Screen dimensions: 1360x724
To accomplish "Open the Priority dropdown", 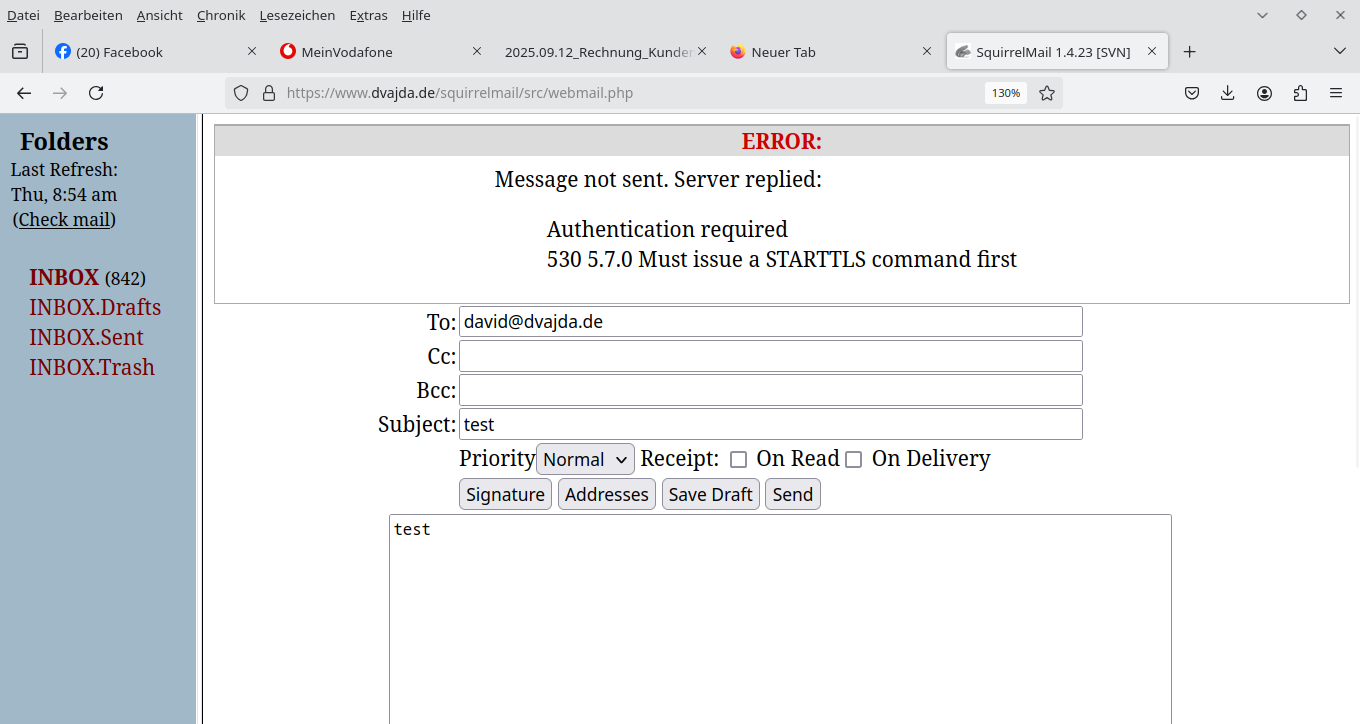I will pos(585,459).
